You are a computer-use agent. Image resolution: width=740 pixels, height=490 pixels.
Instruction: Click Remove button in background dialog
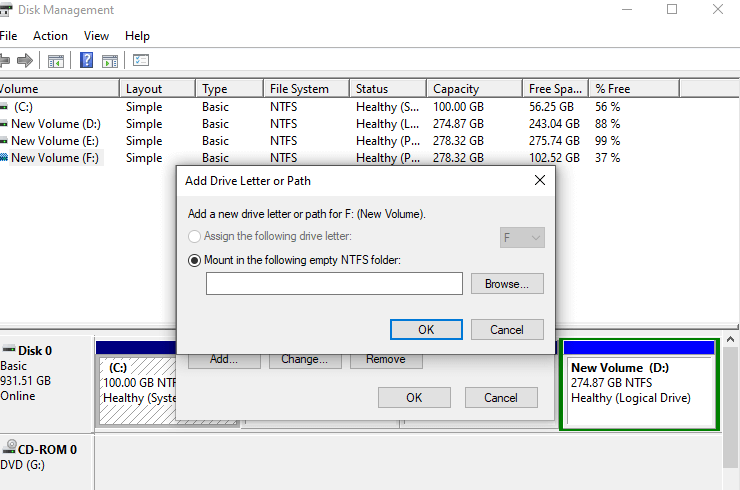[386, 361]
